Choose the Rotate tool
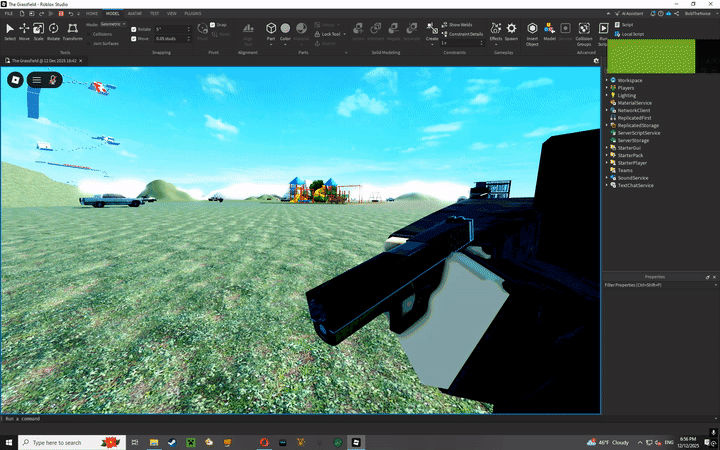 pos(53,31)
